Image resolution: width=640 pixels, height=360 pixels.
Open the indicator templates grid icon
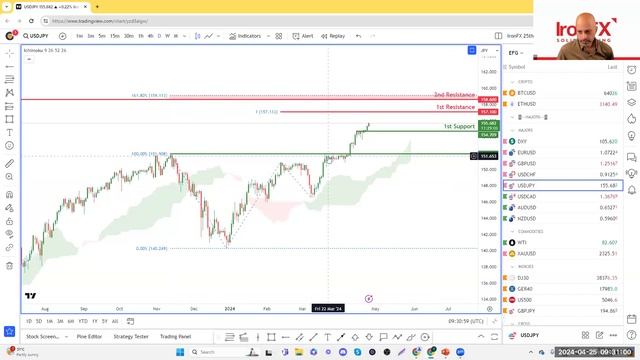[x=279, y=36]
